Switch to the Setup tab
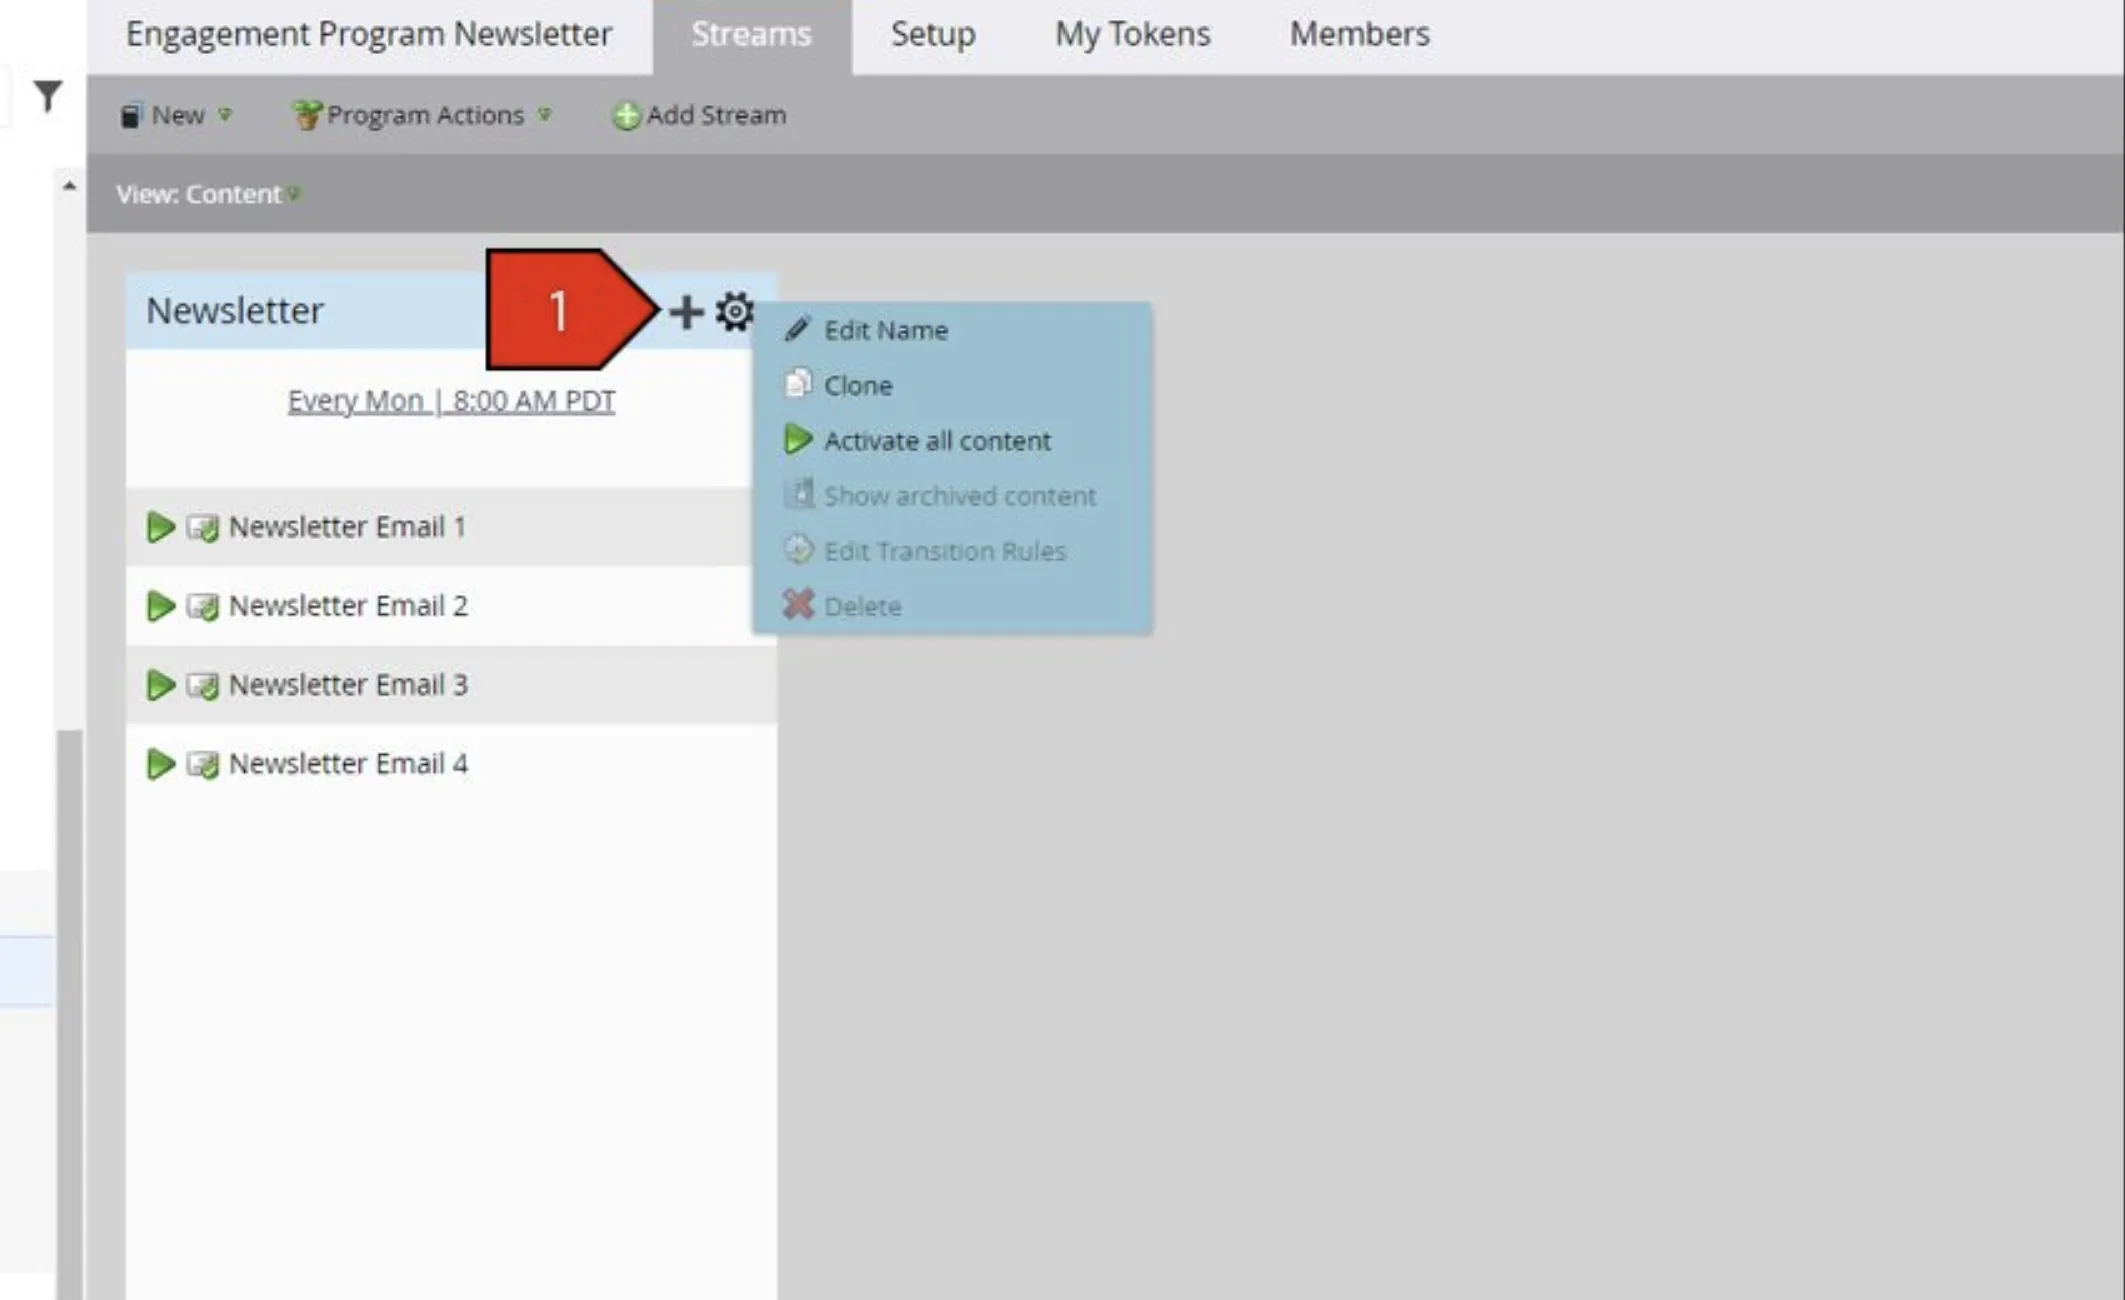The height and width of the screenshot is (1300, 2125). 933,35
